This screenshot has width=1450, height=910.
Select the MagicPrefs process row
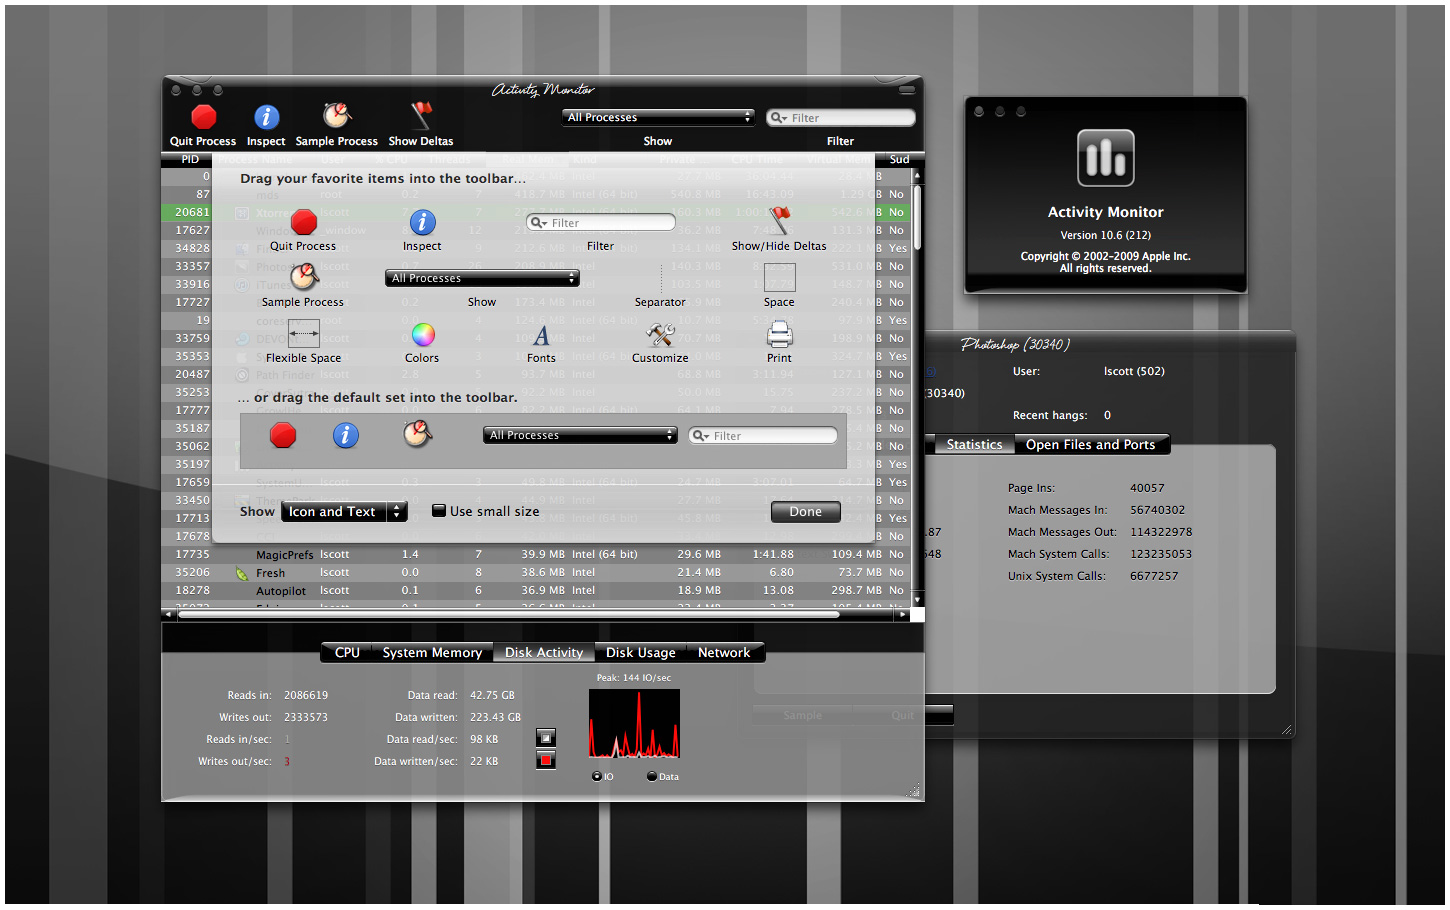click(536, 554)
